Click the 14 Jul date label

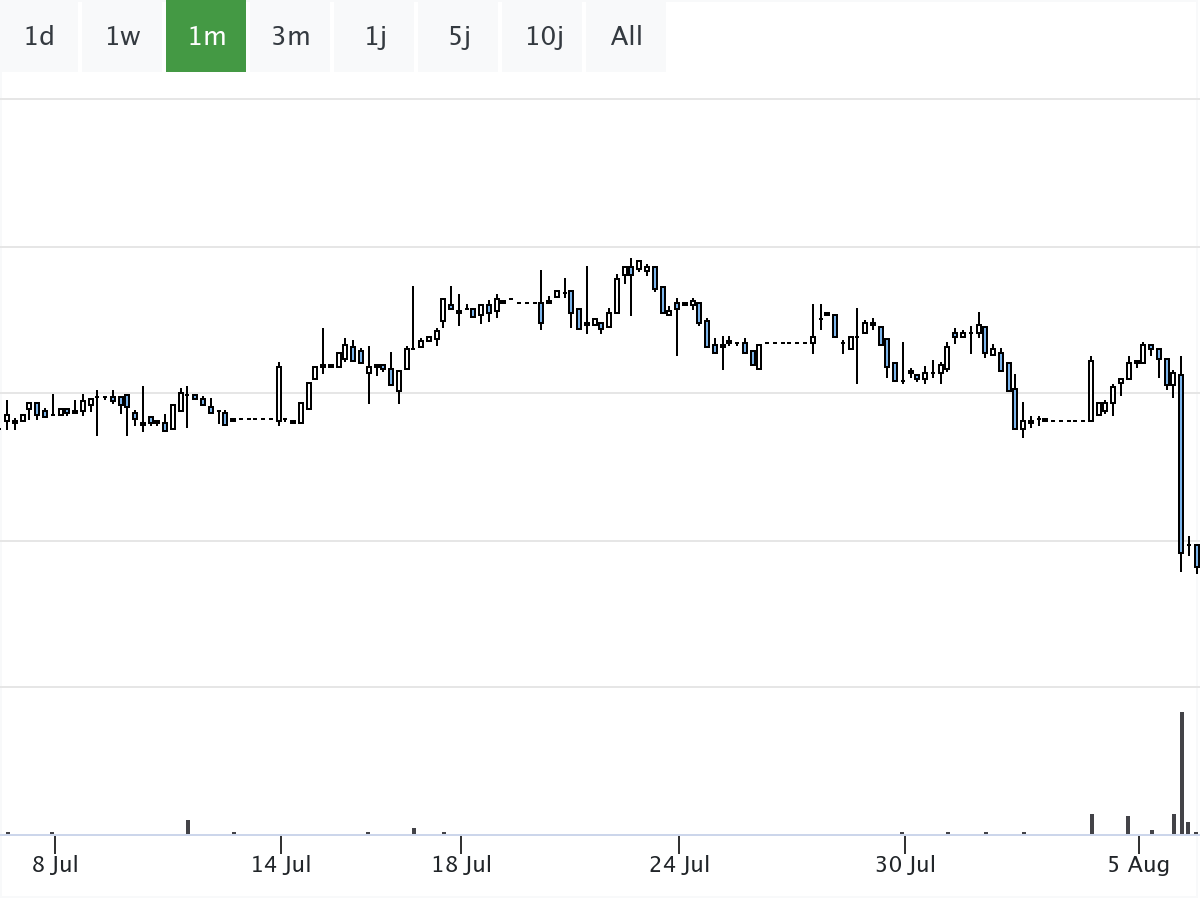tap(281, 864)
